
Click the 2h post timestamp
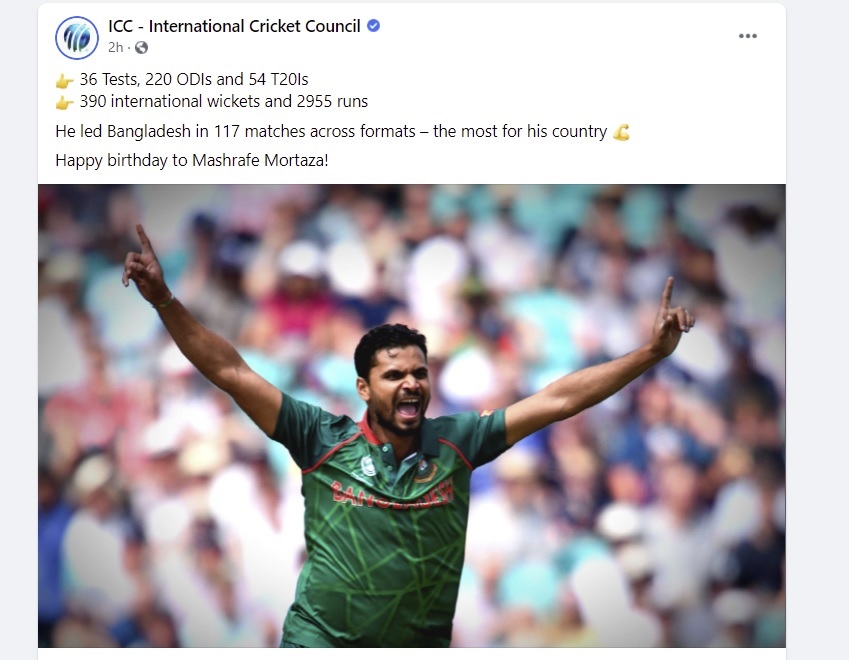point(115,48)
